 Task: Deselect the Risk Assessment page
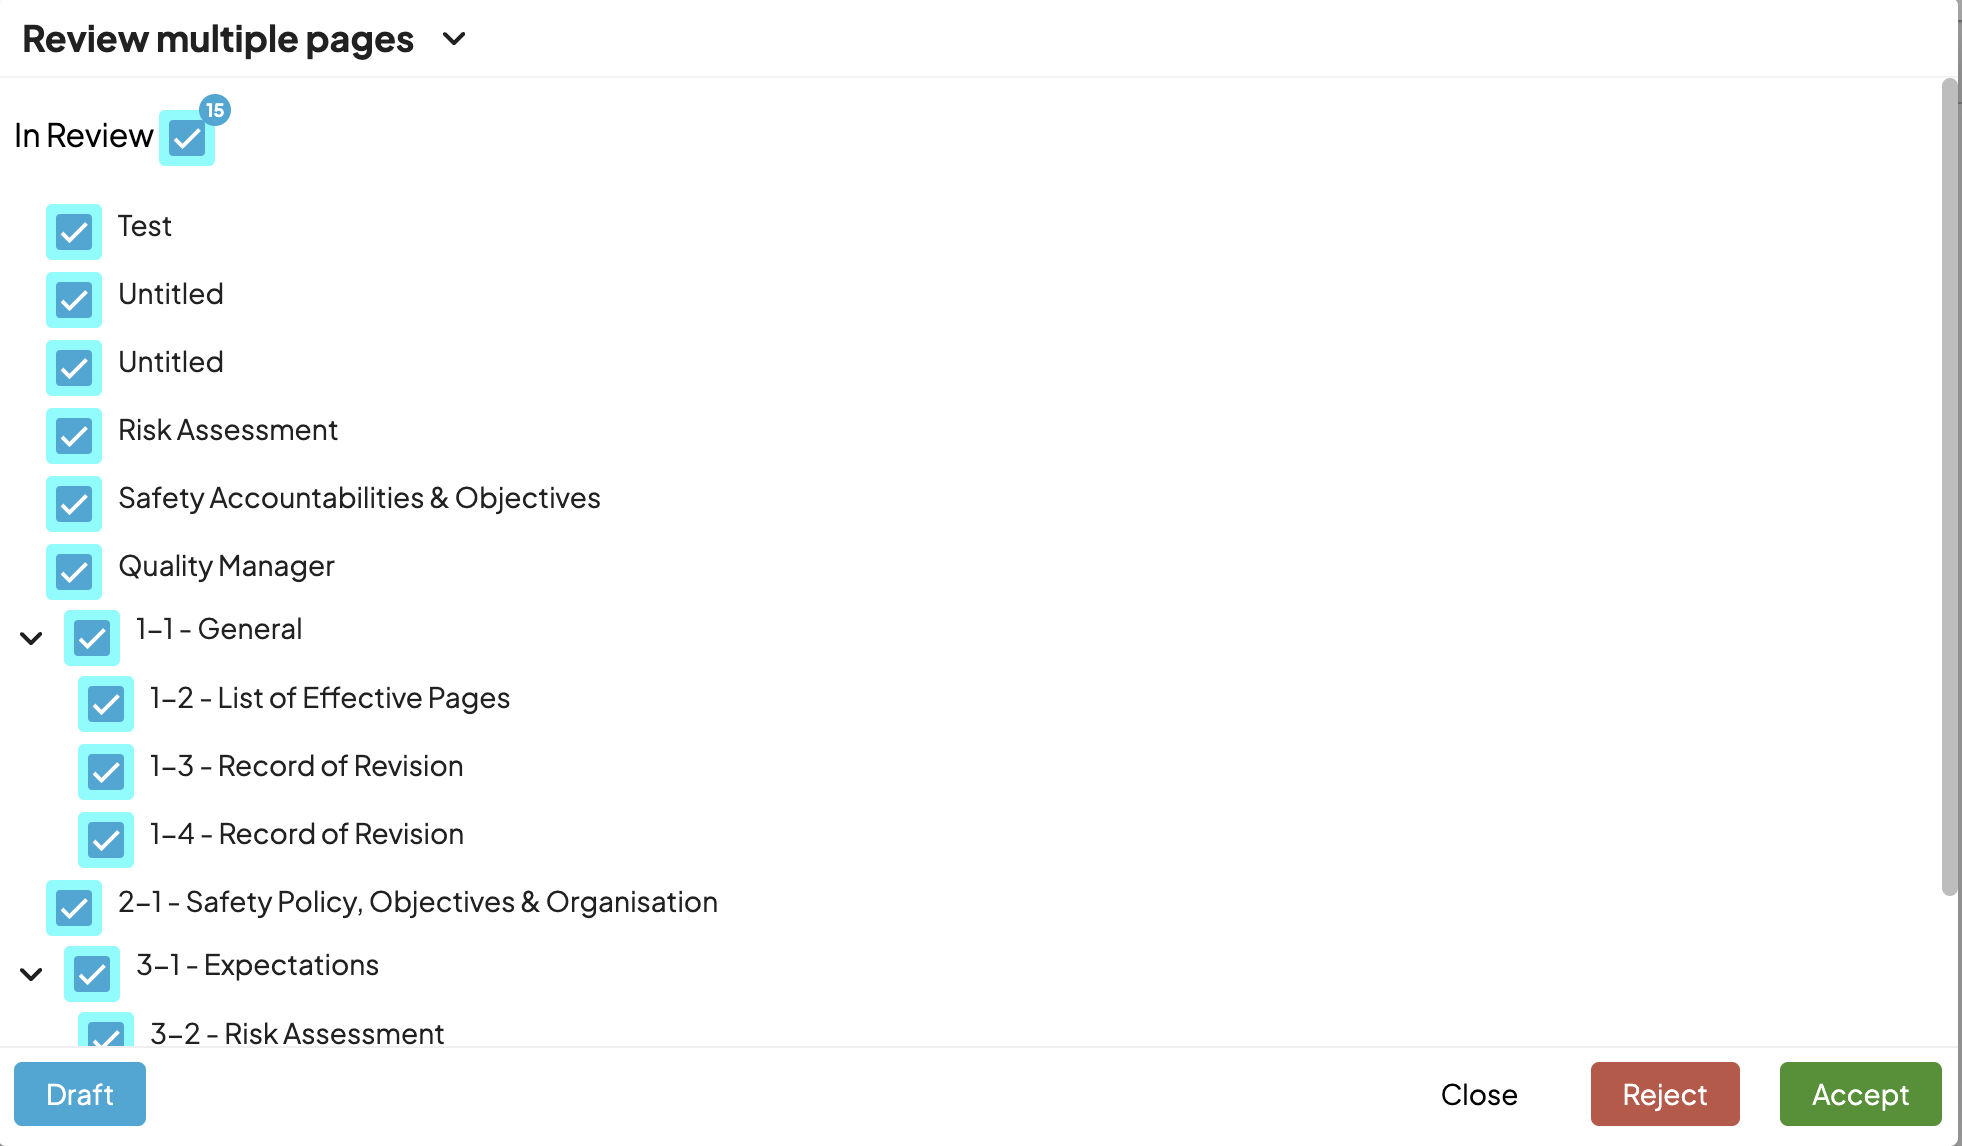tap(74, 436)
